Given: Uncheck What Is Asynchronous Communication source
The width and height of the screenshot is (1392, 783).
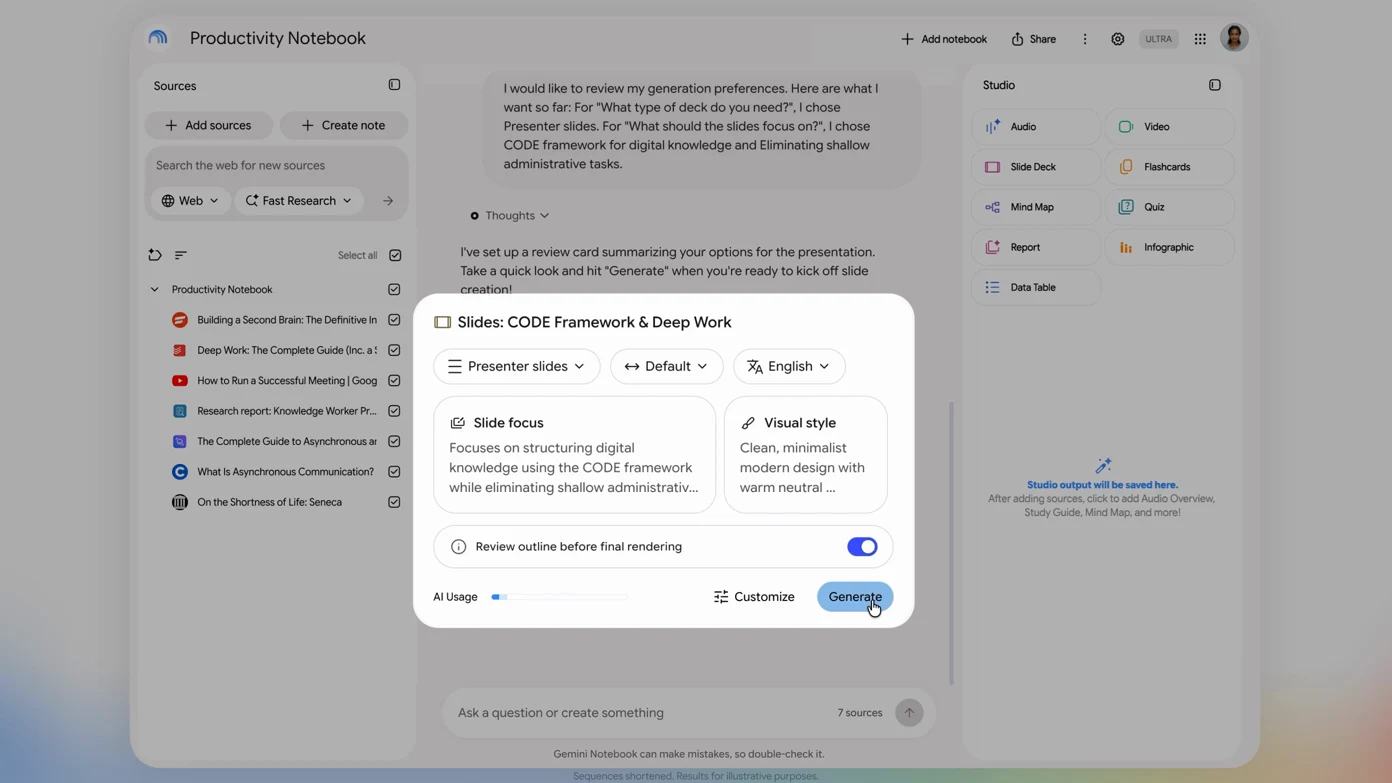Looking at the screenshot, I should (x=394, y=472).
